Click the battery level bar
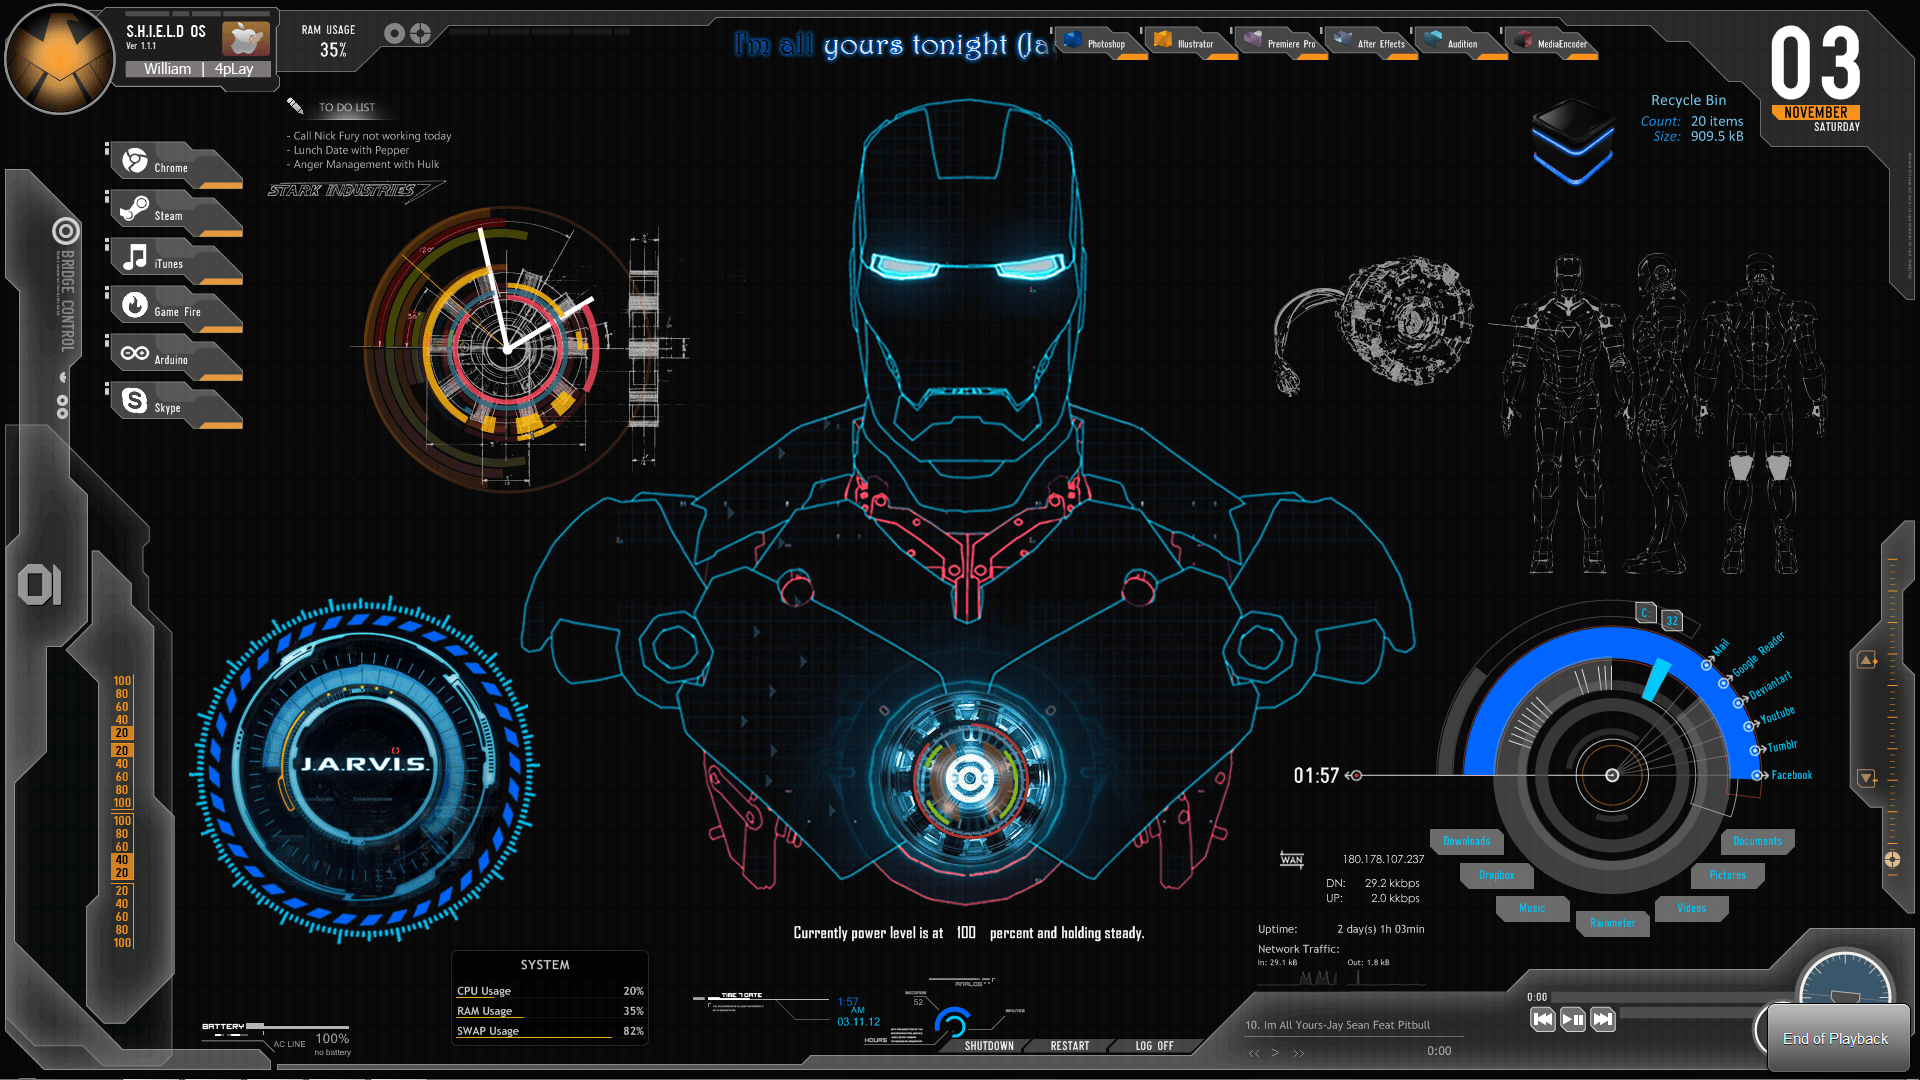 click(x=298, y=1026)
